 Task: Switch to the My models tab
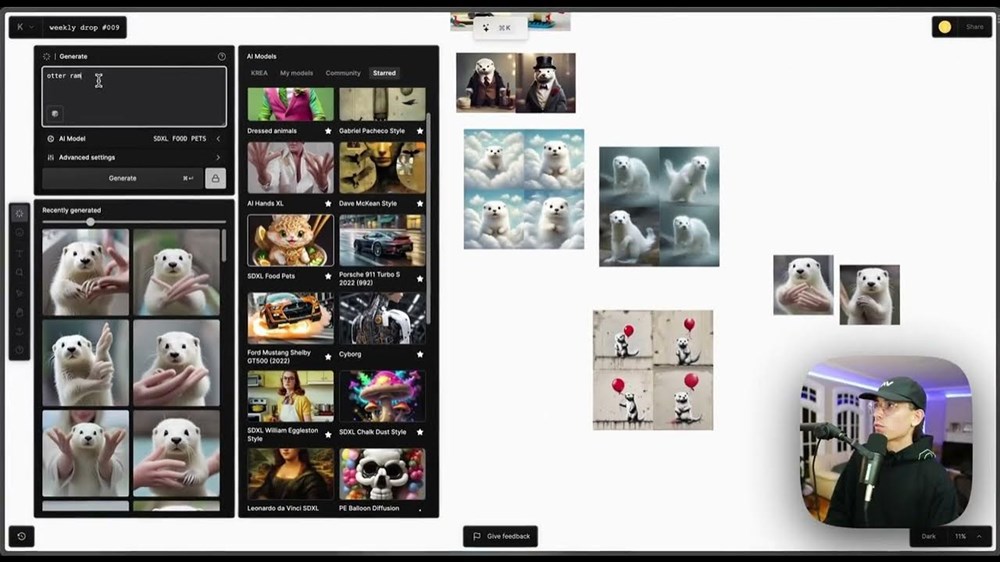[x=297, y=73]
